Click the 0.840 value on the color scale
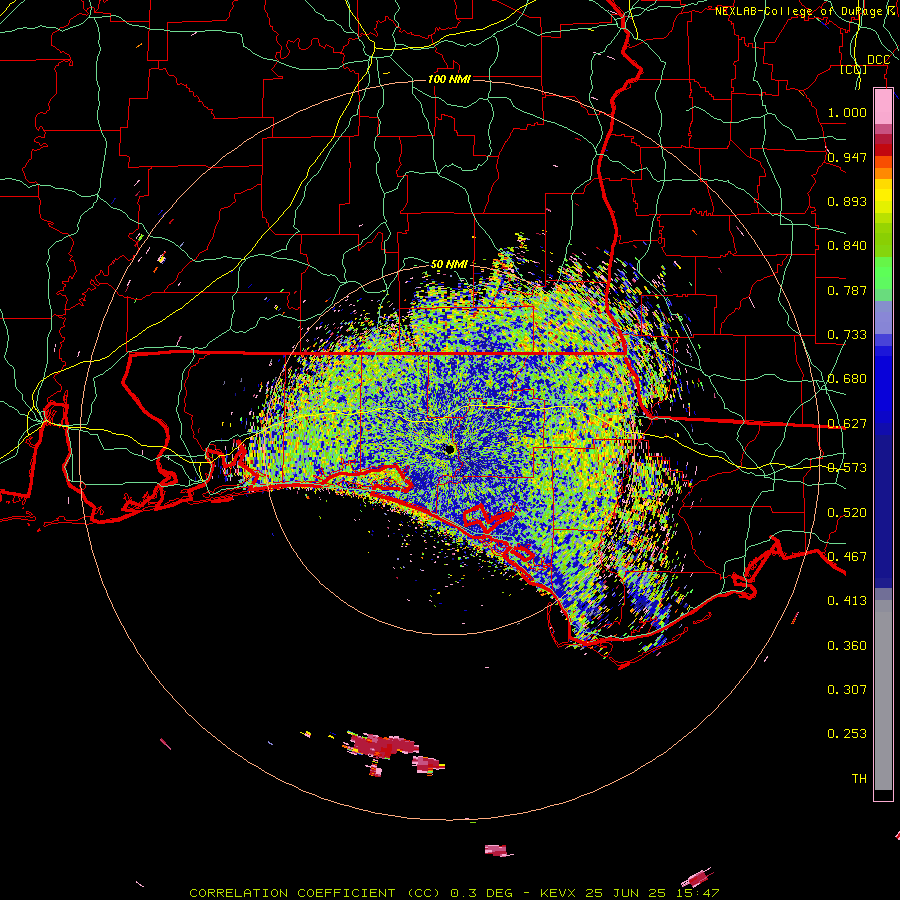 pos(847,246)
